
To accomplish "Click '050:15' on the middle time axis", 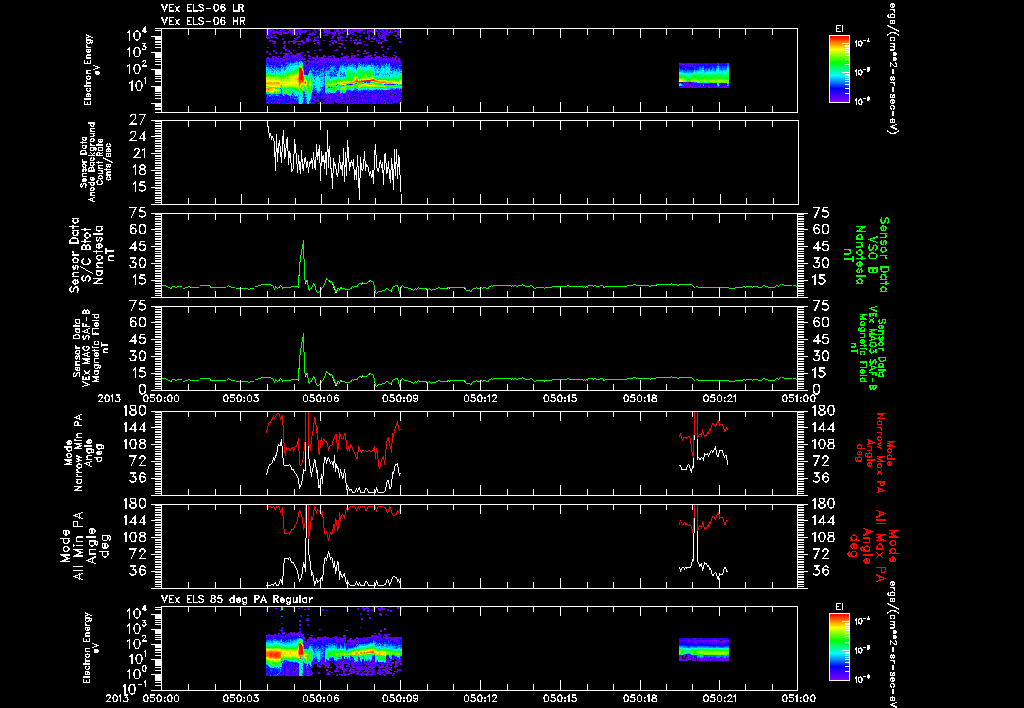I will click(x=560, y=397).
